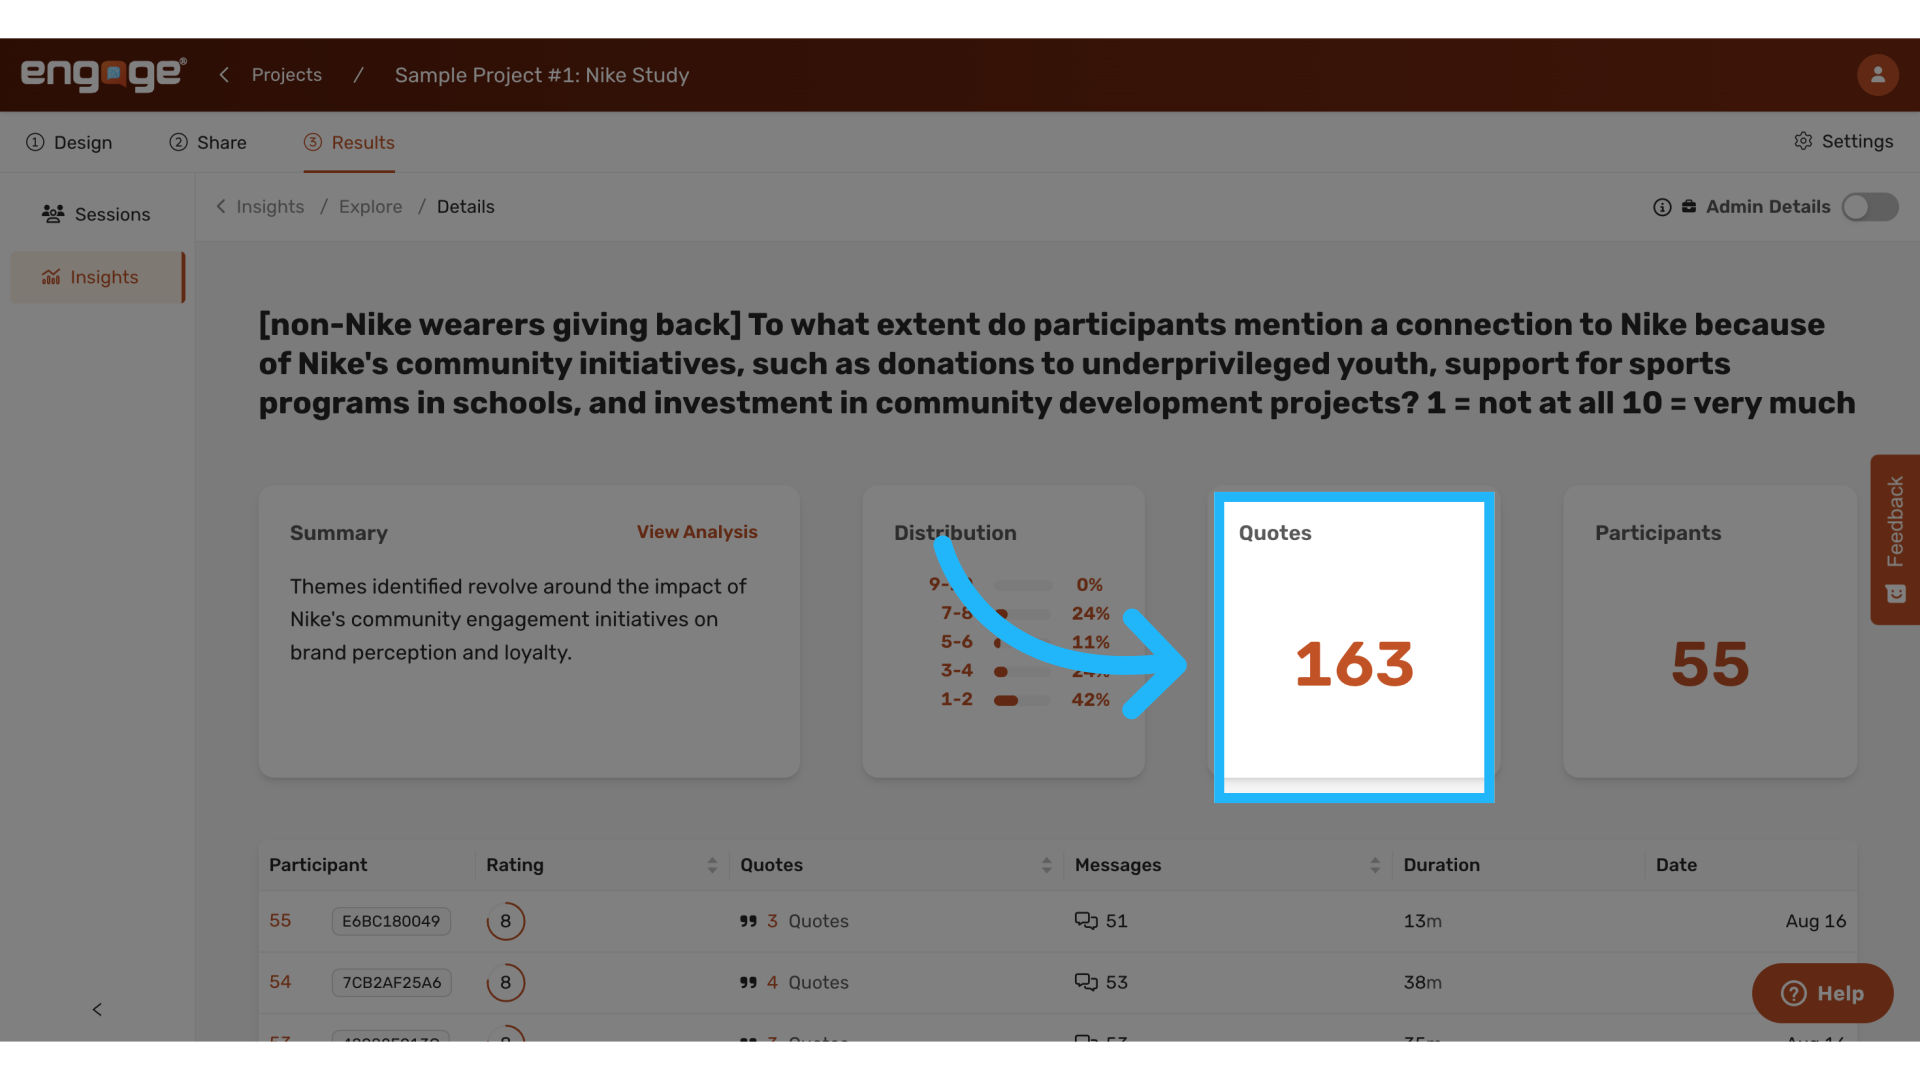Screen dimensions: 1920x1080
Task: Open Insights in the sidebar
Action: (97, 277)
